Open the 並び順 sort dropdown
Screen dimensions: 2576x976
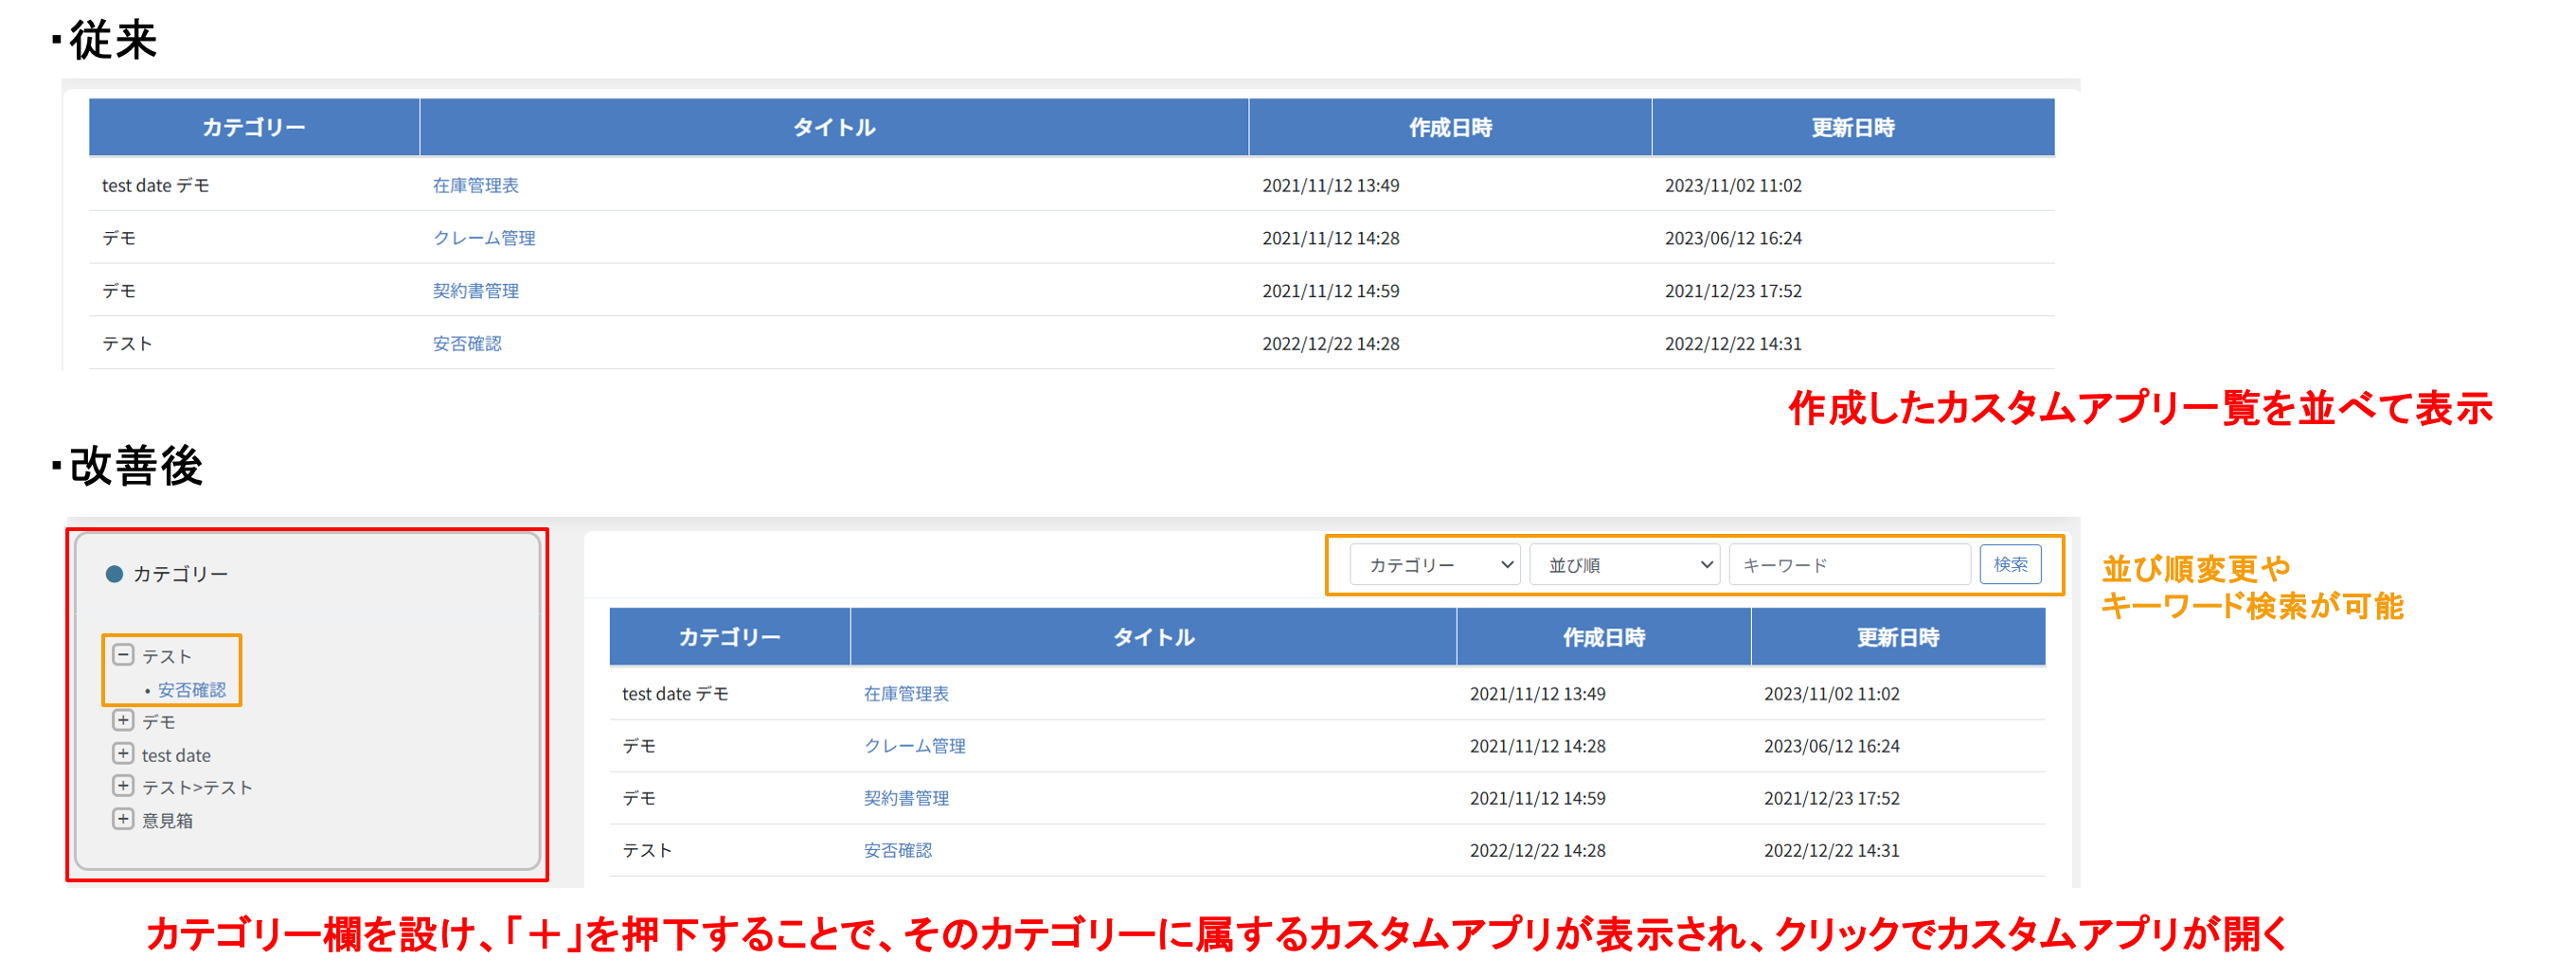click(1624, 565)
